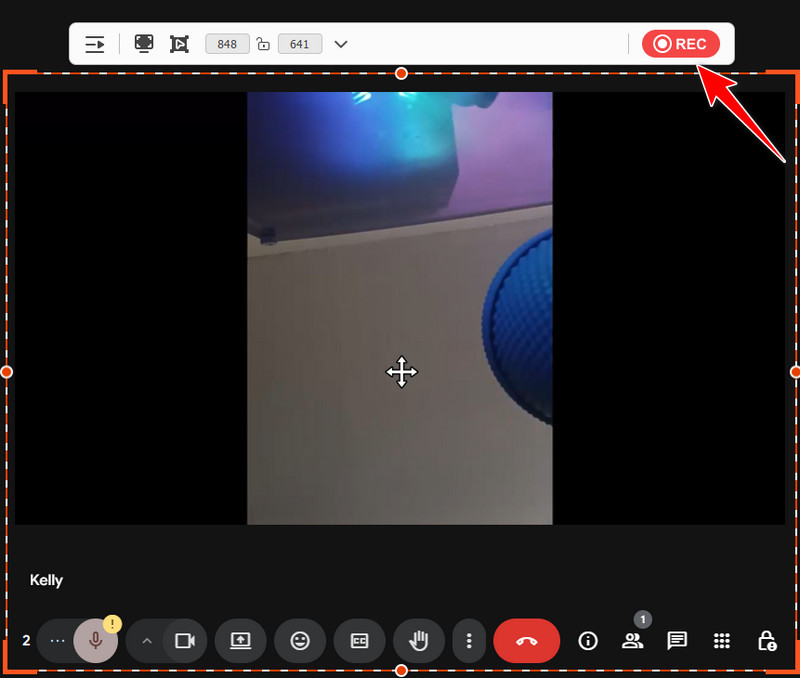The width and height of the screenshot is (800, 678).
Task: Show the participants panel
Action: coord(633,641)
